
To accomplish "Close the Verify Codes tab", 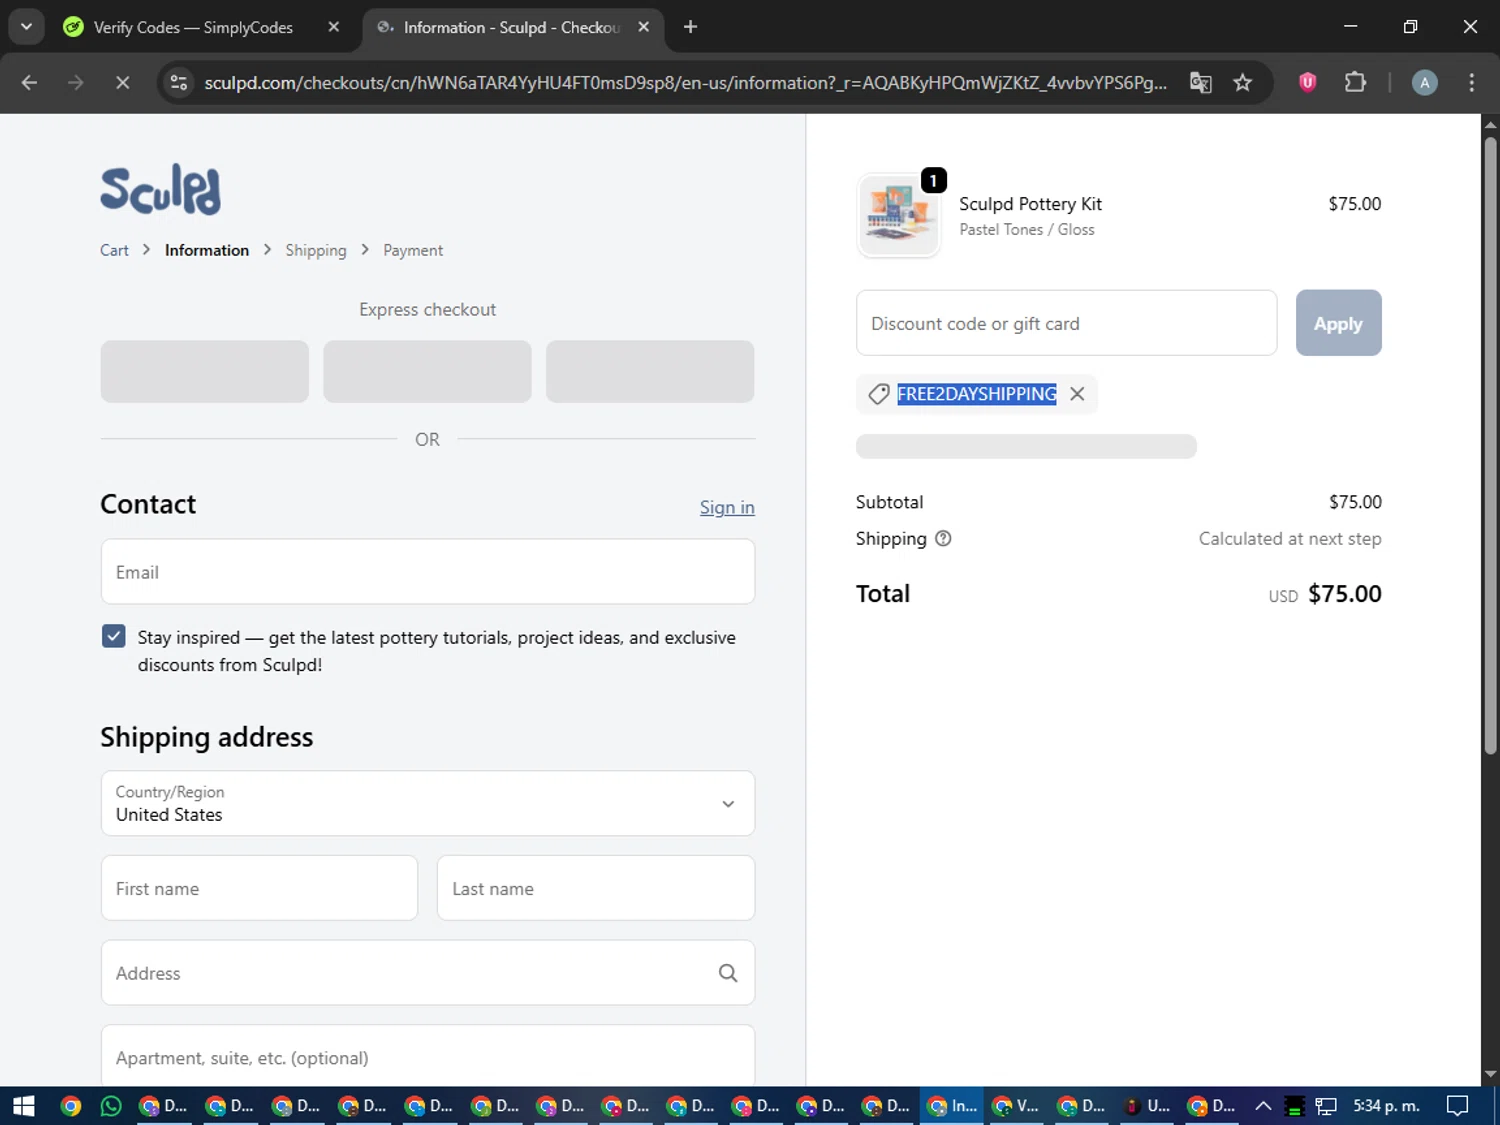I will click(334, 27).
